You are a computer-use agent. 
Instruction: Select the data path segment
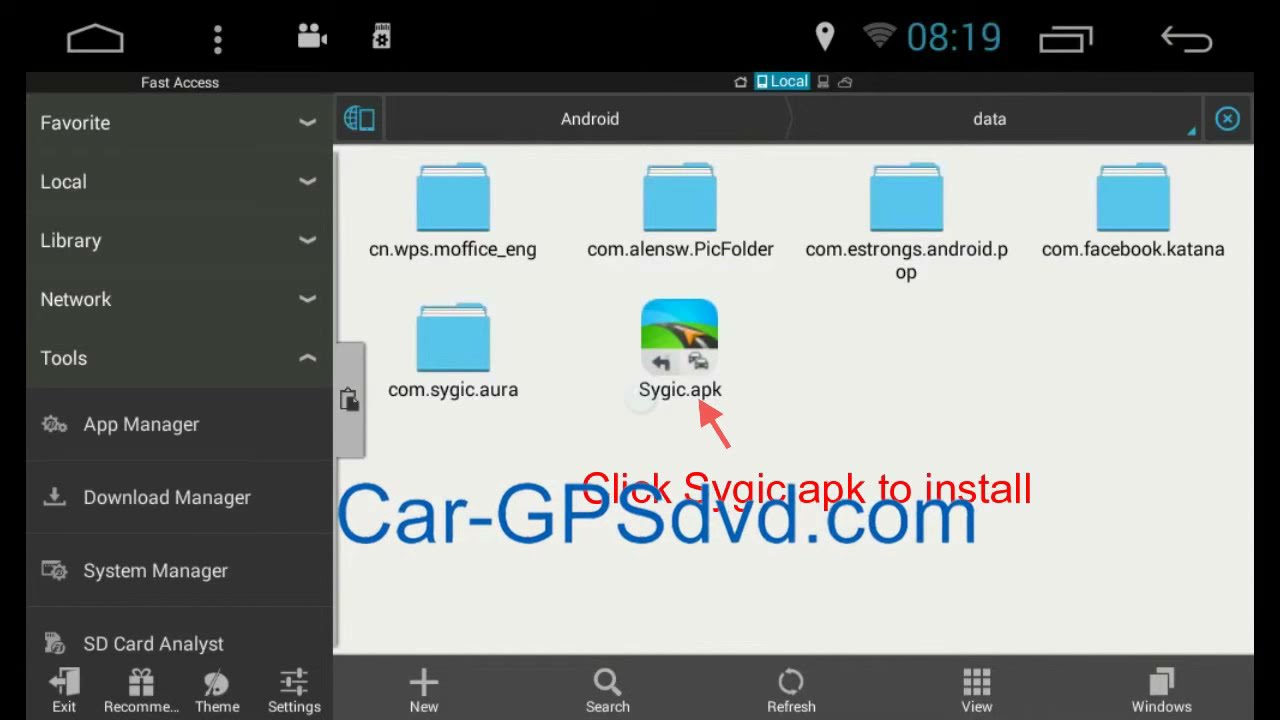coord(990,119)
